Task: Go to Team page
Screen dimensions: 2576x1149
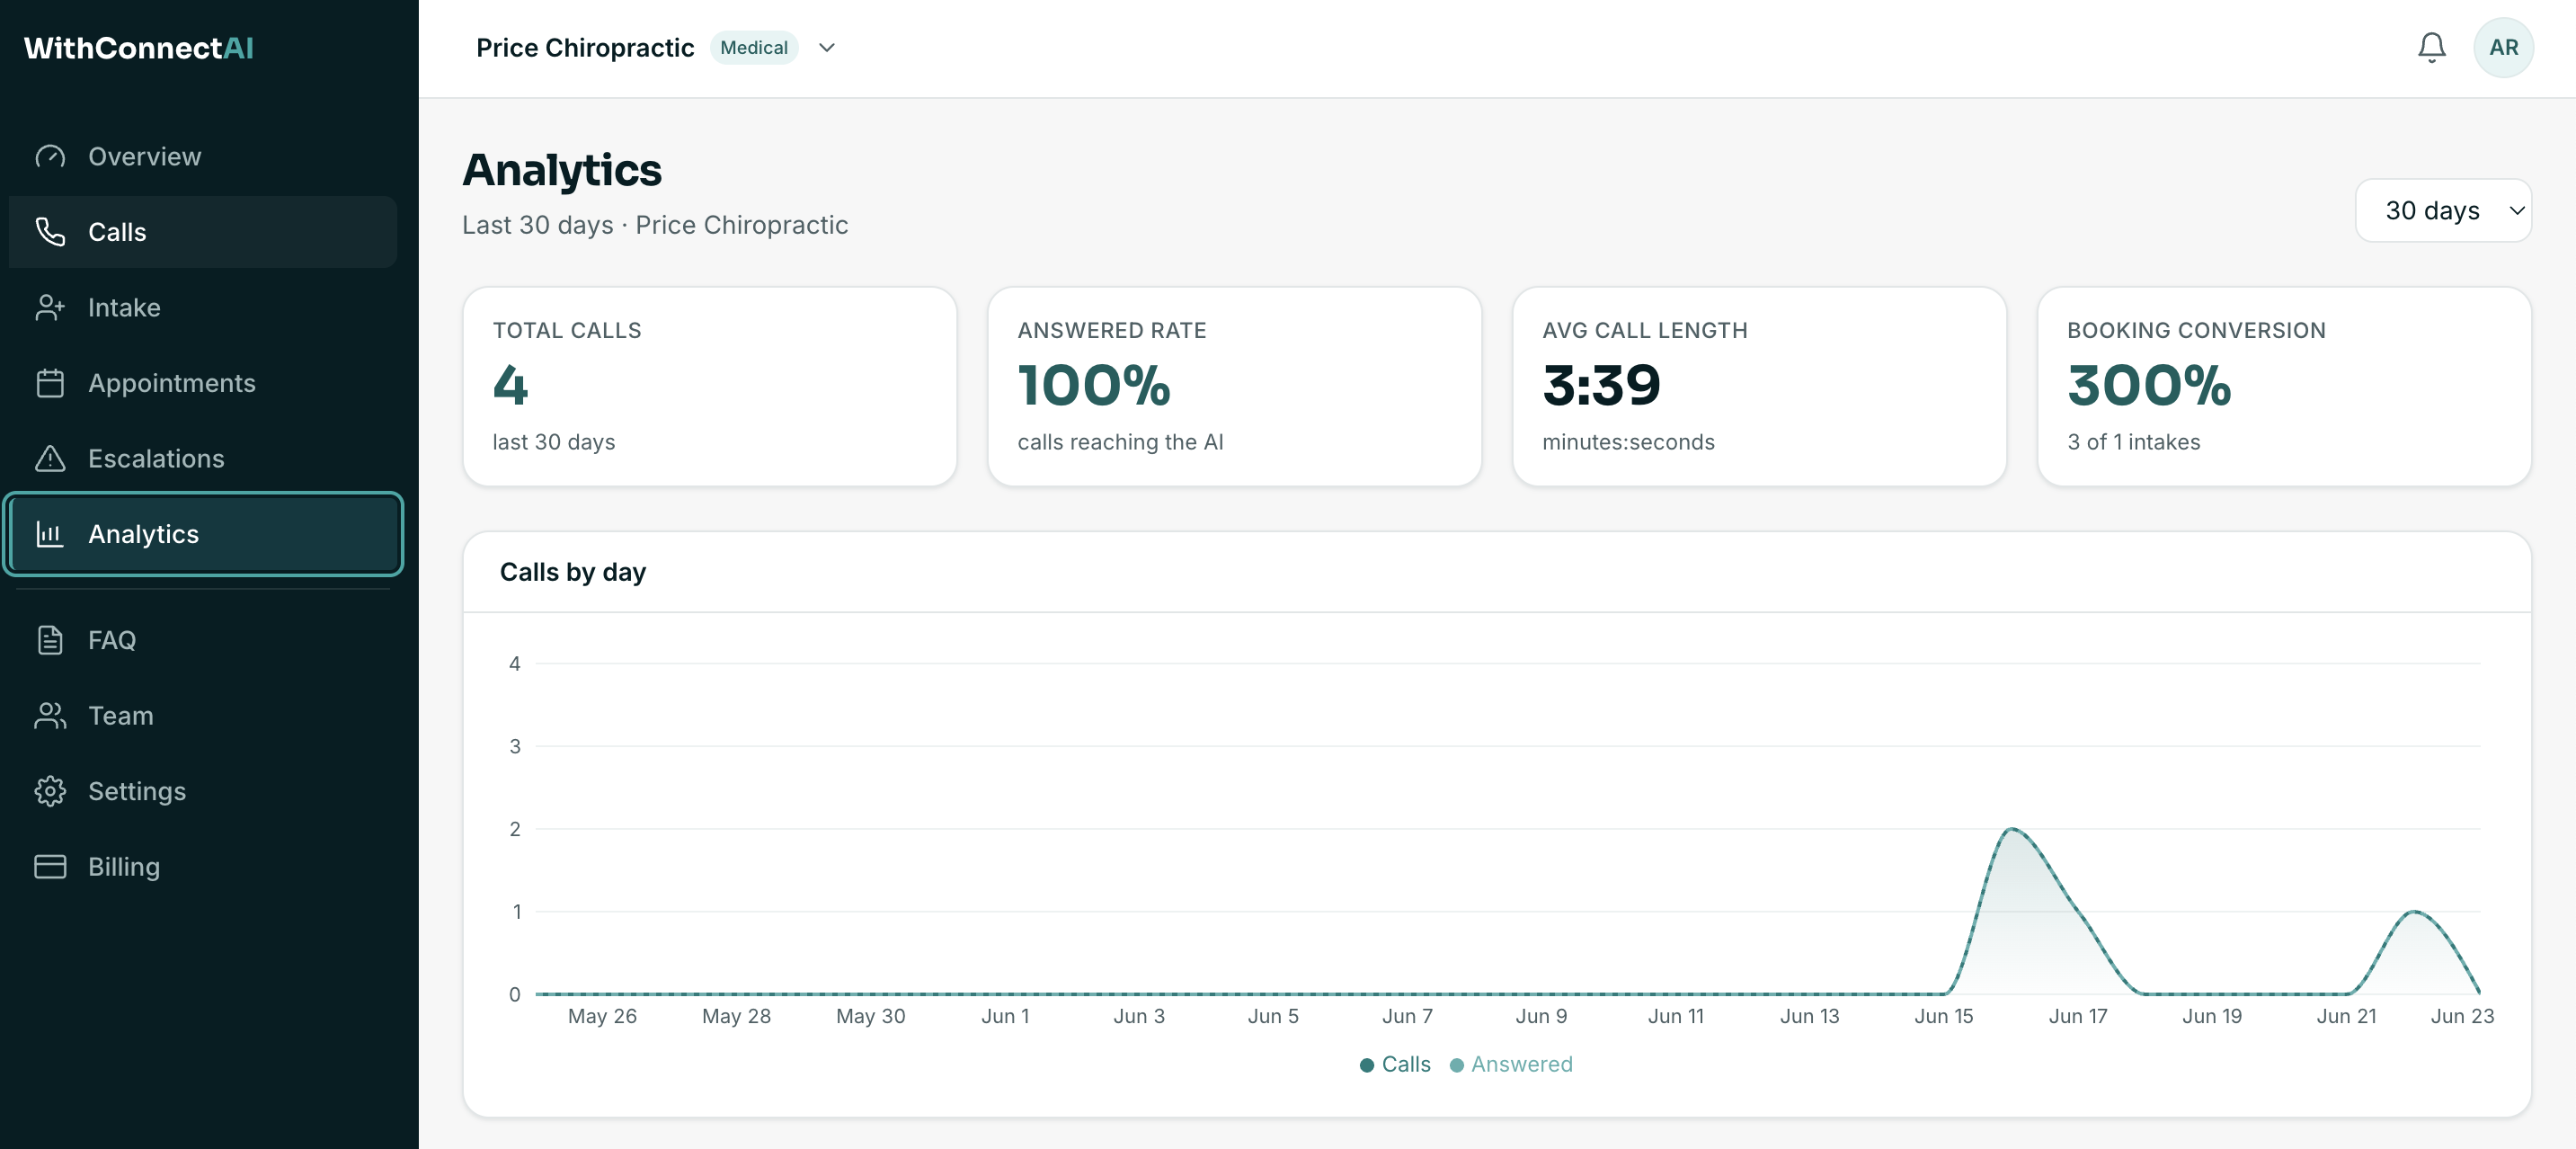Action: click(x=203, y=716)
